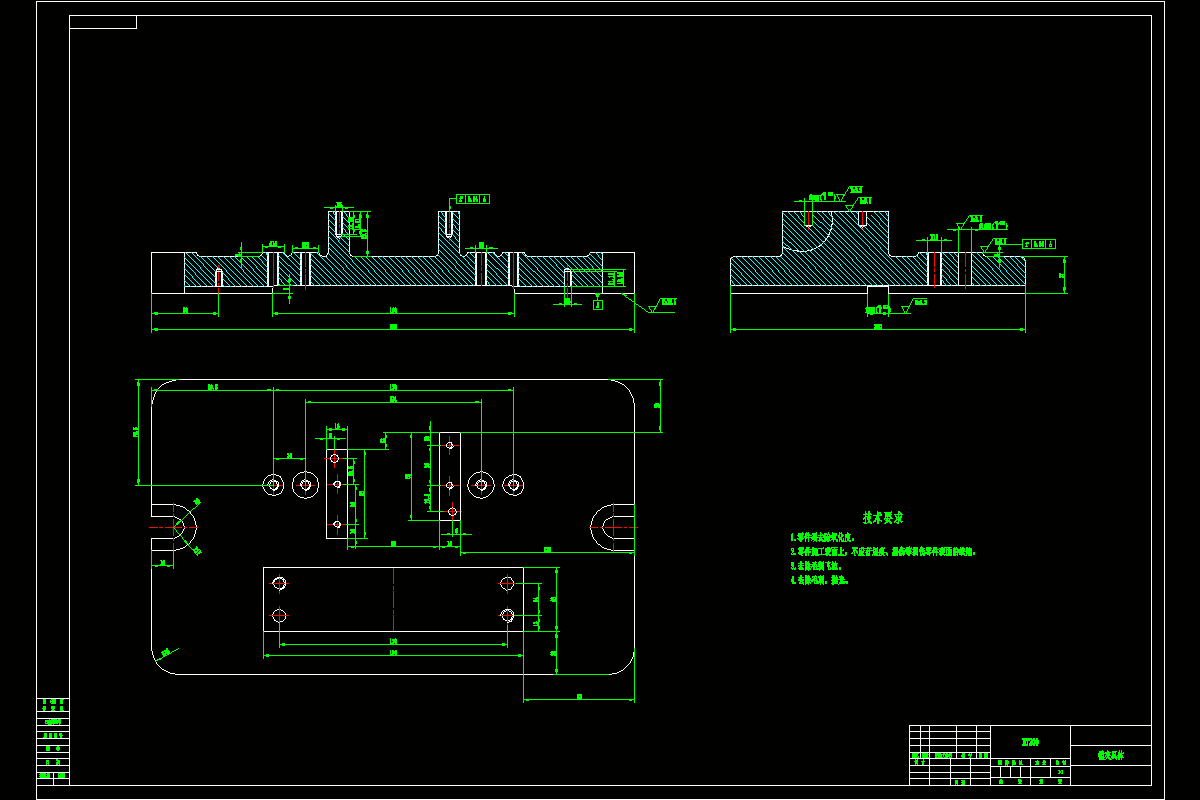Select the right U-shaped slot in the plan view
Screen dimensions: 1200x800
[x=612, y=527]
